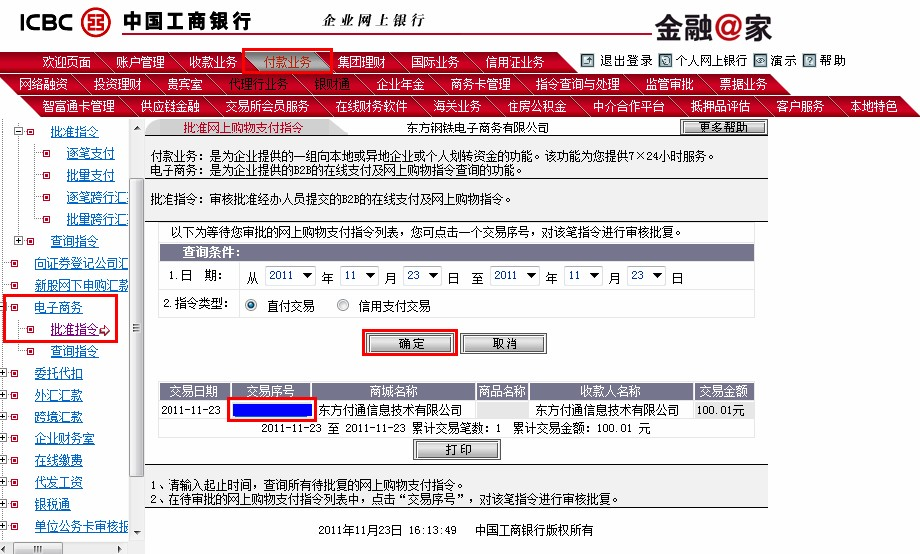Click the demo icon beside 演示

[x=760, y=60]
